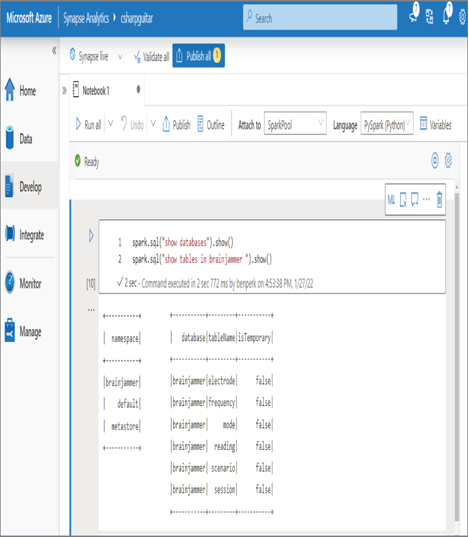The image size is (469, 537).
Task: Open the notifications bell icon
Action: (x=447, y=15)
